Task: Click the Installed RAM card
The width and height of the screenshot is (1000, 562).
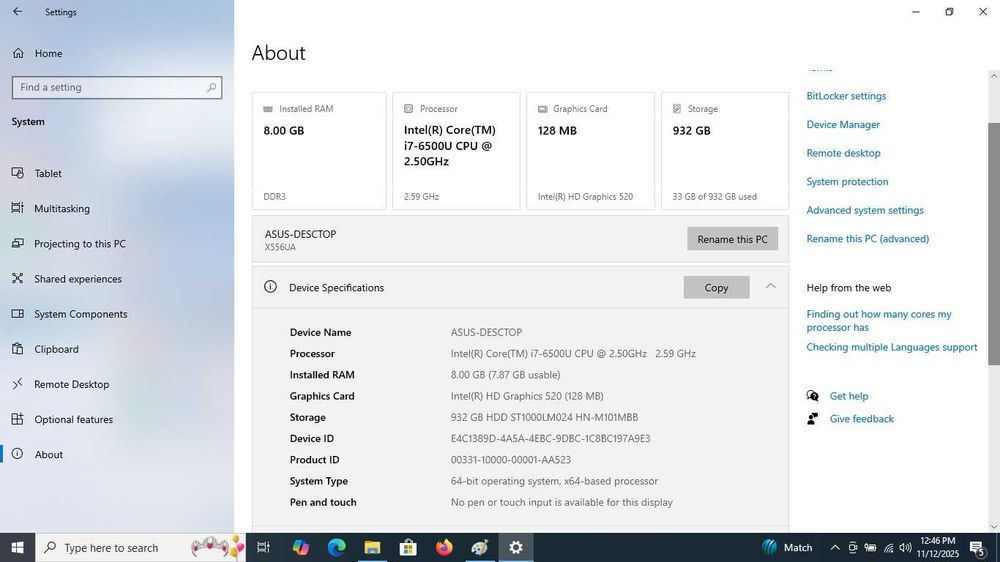Action: coord(319,151)
